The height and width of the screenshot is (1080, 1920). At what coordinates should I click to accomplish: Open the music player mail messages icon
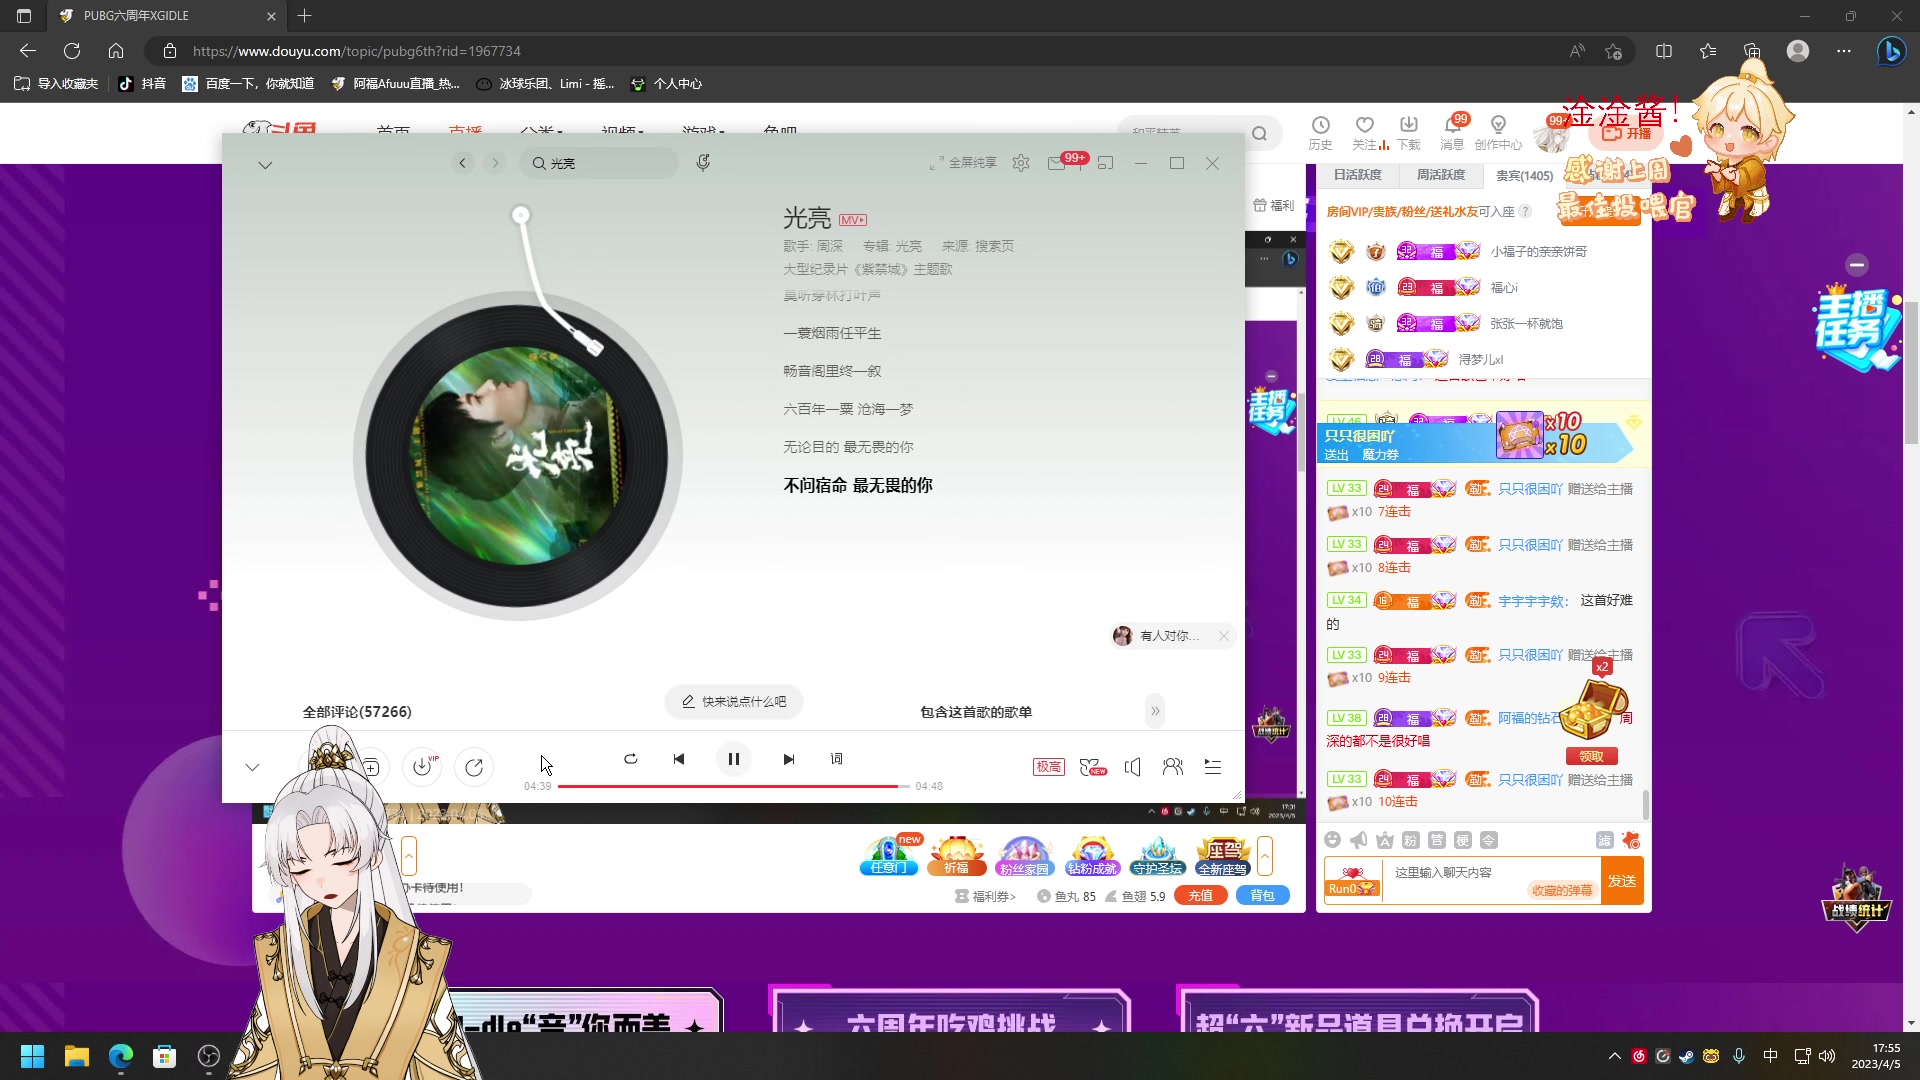pyautogui.click(x=1057, y=163)
